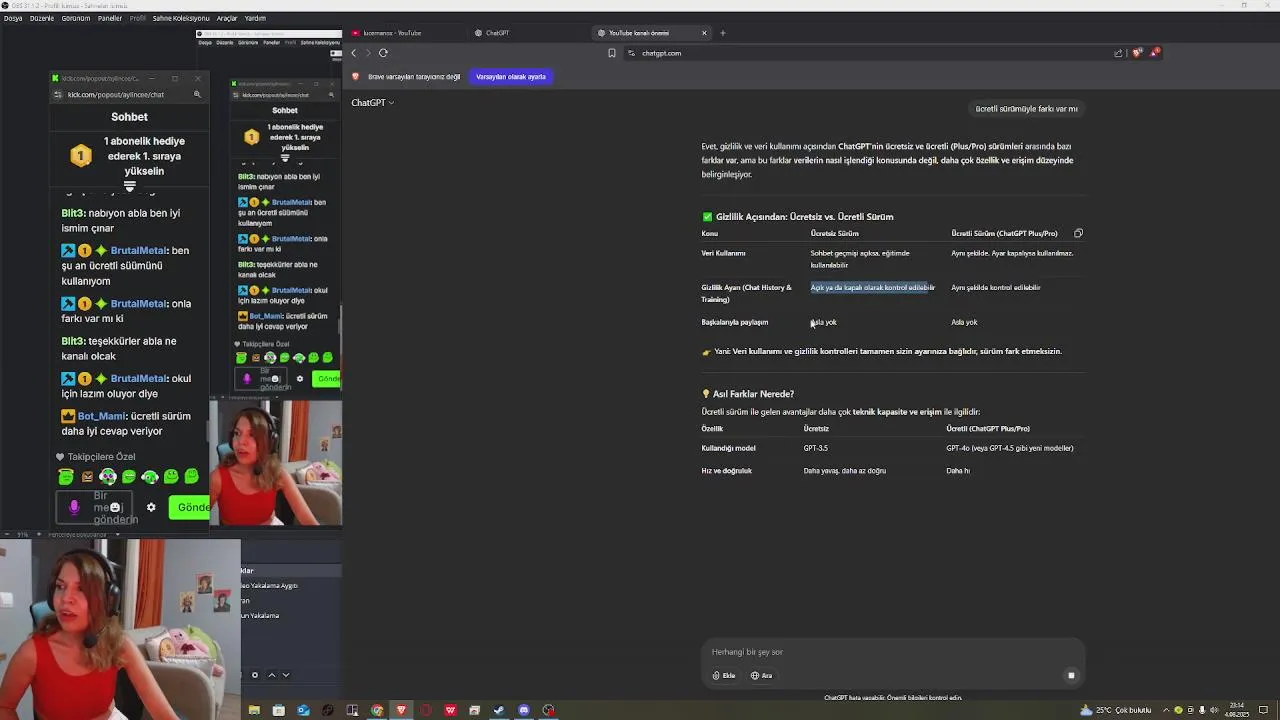The image size is (1280, 720).
Task: Click BrutalMetal username in onla farkı var mı message
Action: tap(139, 304)
